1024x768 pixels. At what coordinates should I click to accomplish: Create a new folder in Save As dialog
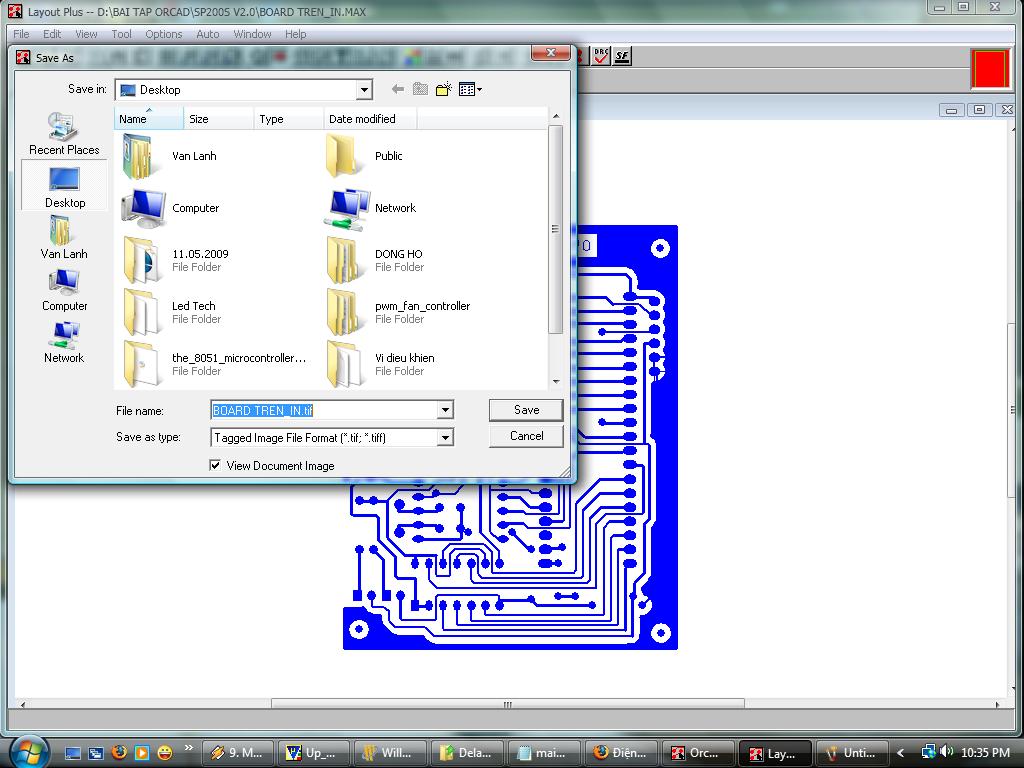444,89
